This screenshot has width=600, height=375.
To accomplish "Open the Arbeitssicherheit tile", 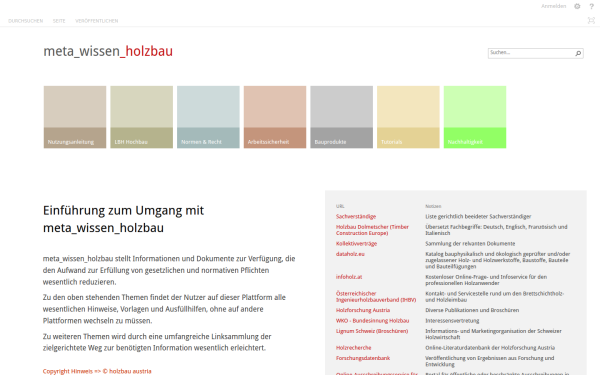I will 275,117.
